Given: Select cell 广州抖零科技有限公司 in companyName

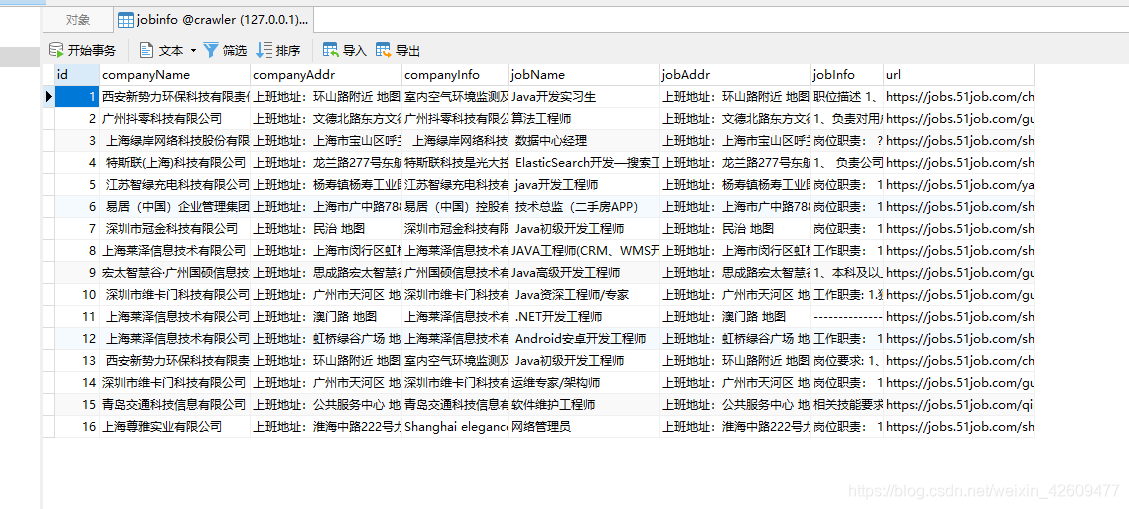Looking at the screenshot, I should click(175, 119).
